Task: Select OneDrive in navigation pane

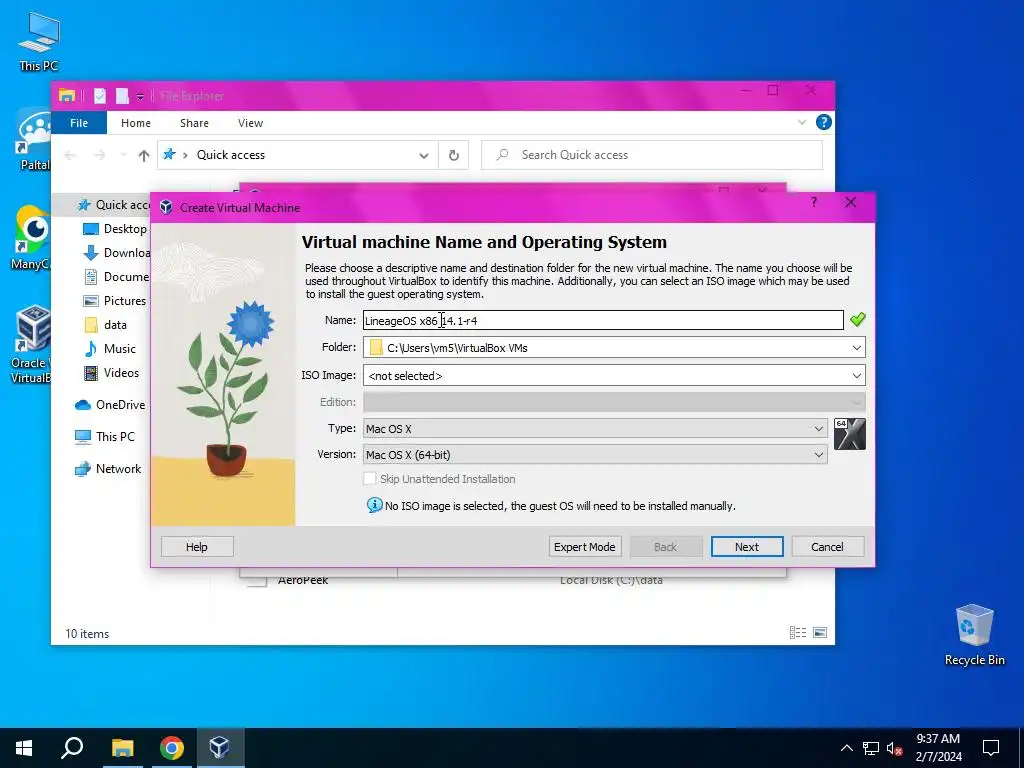Action: [x=110, y=405]
